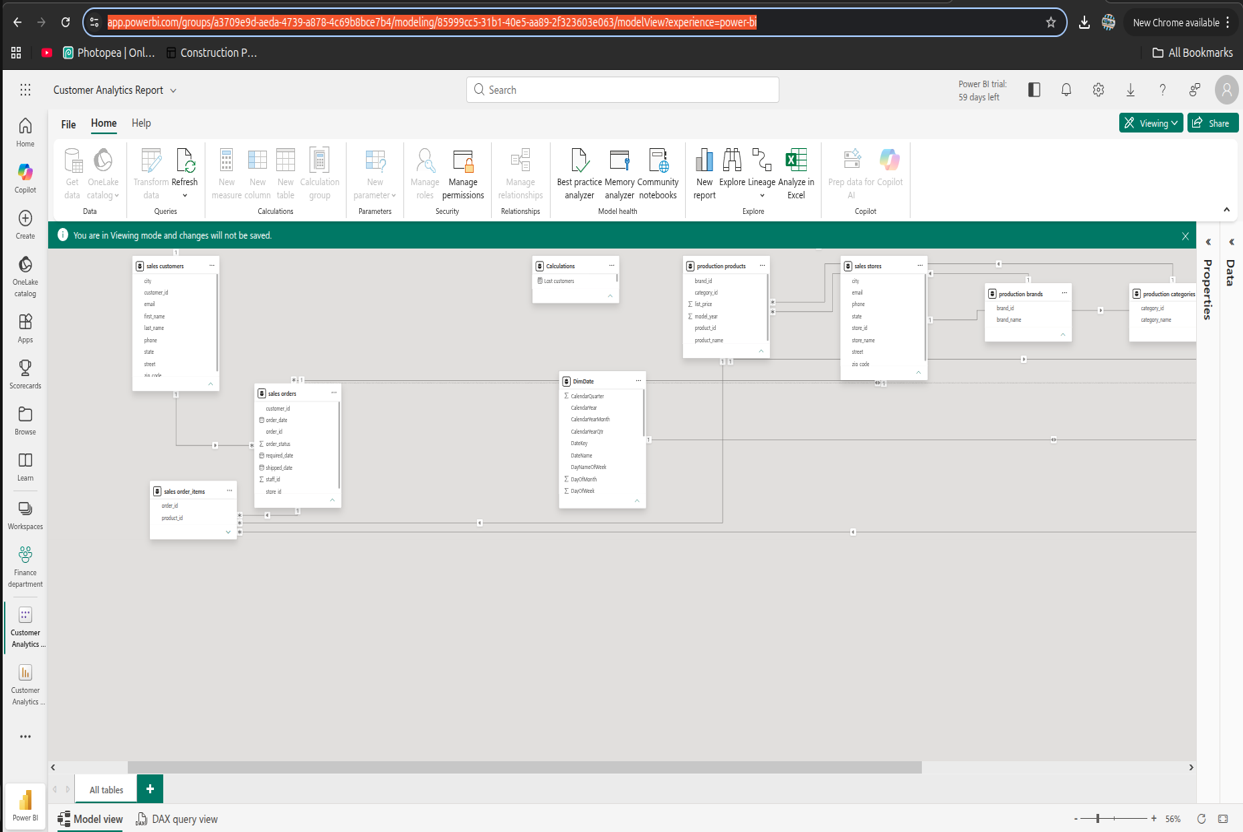Launch Memory analyzer
Screen dimensions: 1243x832
point(619,174)
